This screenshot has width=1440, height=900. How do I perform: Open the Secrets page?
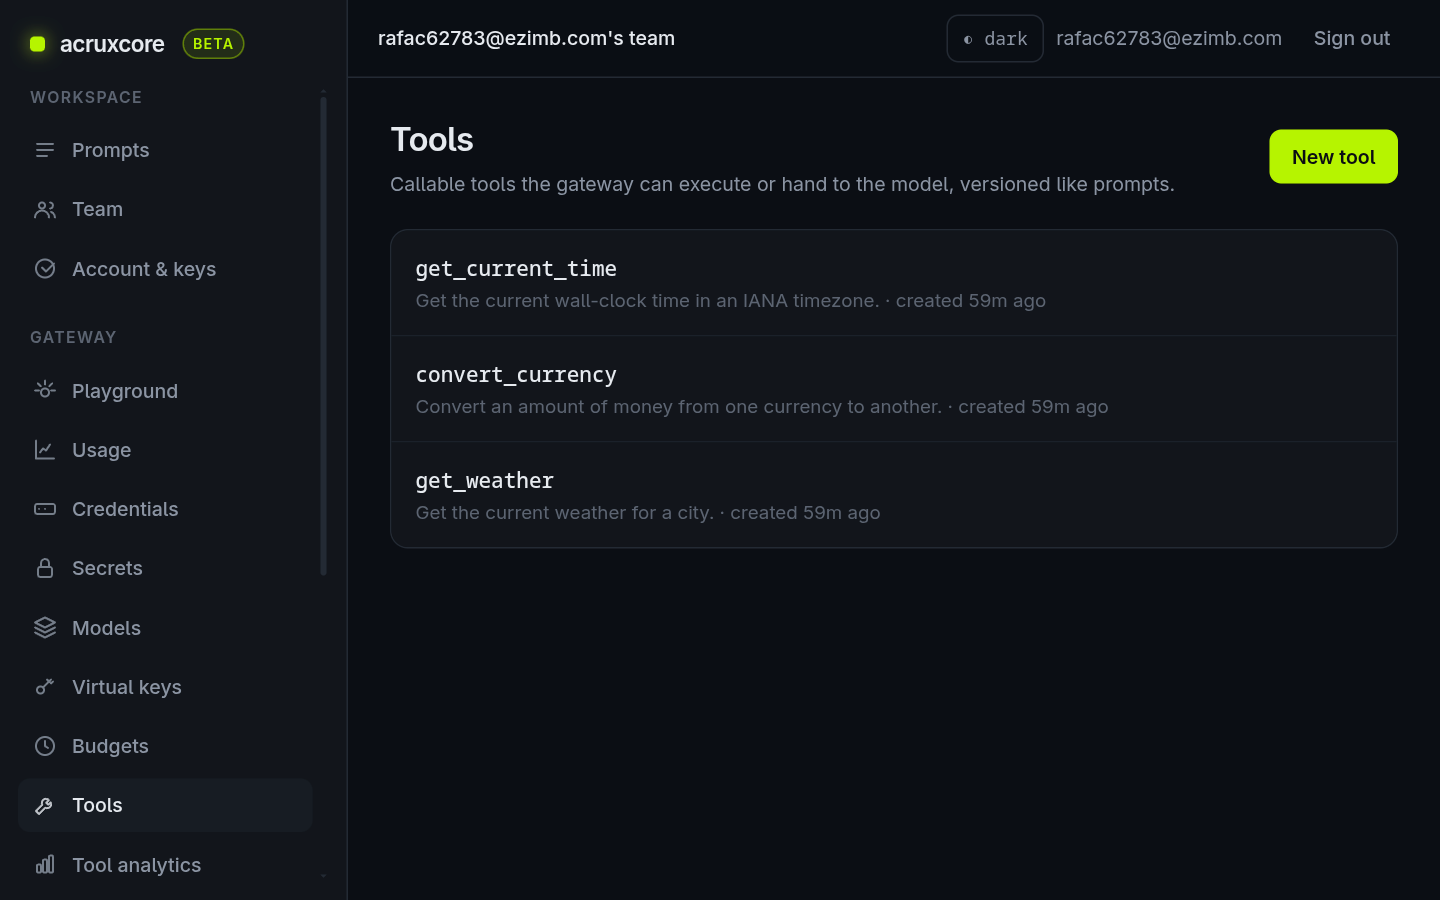(165, 568)
